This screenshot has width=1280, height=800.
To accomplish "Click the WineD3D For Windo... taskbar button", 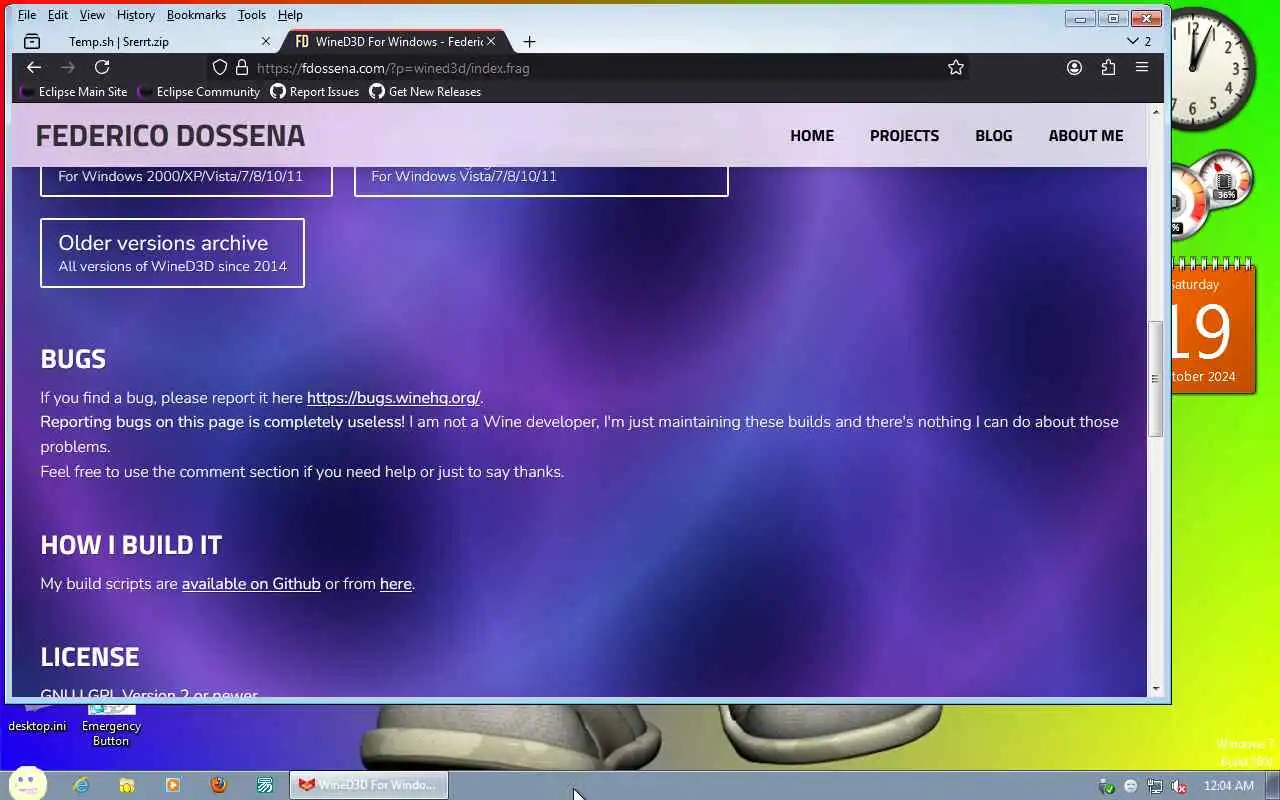I will (369, 785).
